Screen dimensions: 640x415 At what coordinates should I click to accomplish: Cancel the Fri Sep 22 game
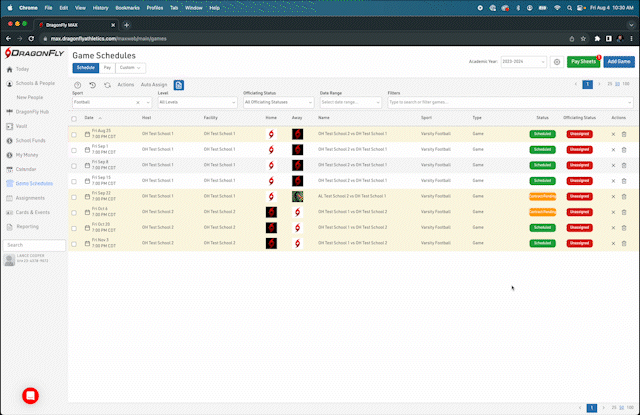(x=614, y=196)
